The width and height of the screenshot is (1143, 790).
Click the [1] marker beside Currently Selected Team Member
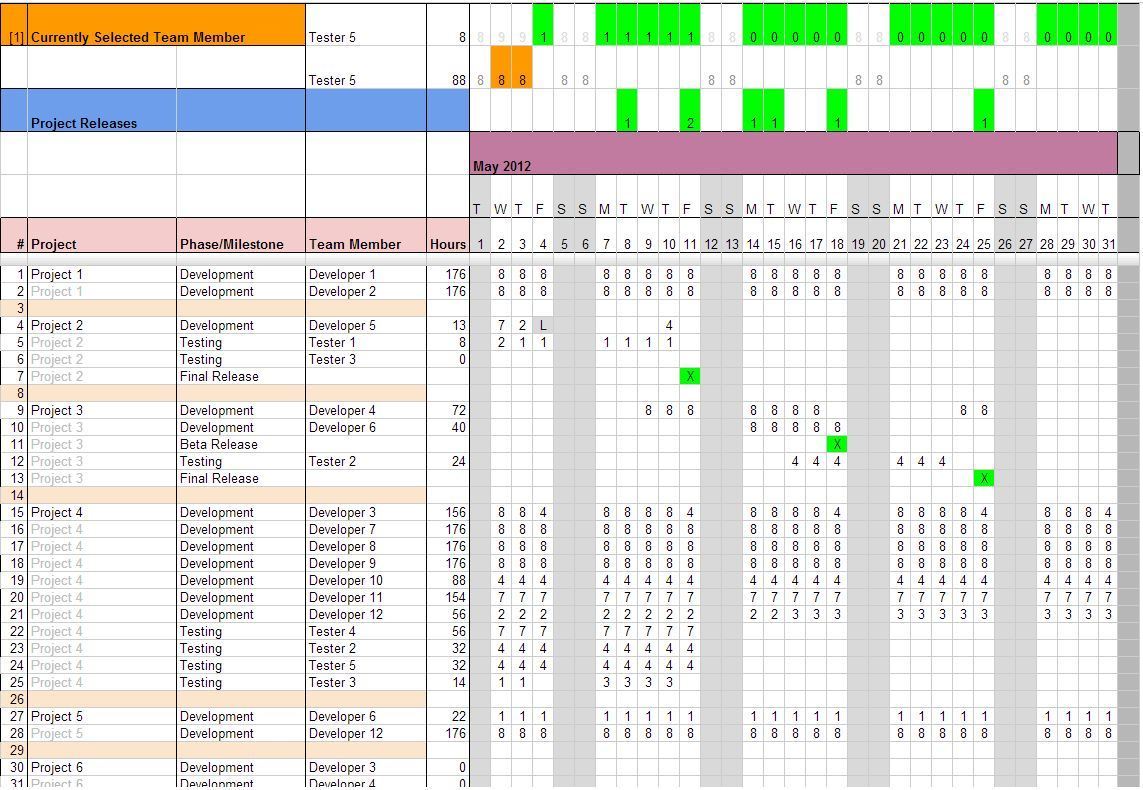[16, 37]
